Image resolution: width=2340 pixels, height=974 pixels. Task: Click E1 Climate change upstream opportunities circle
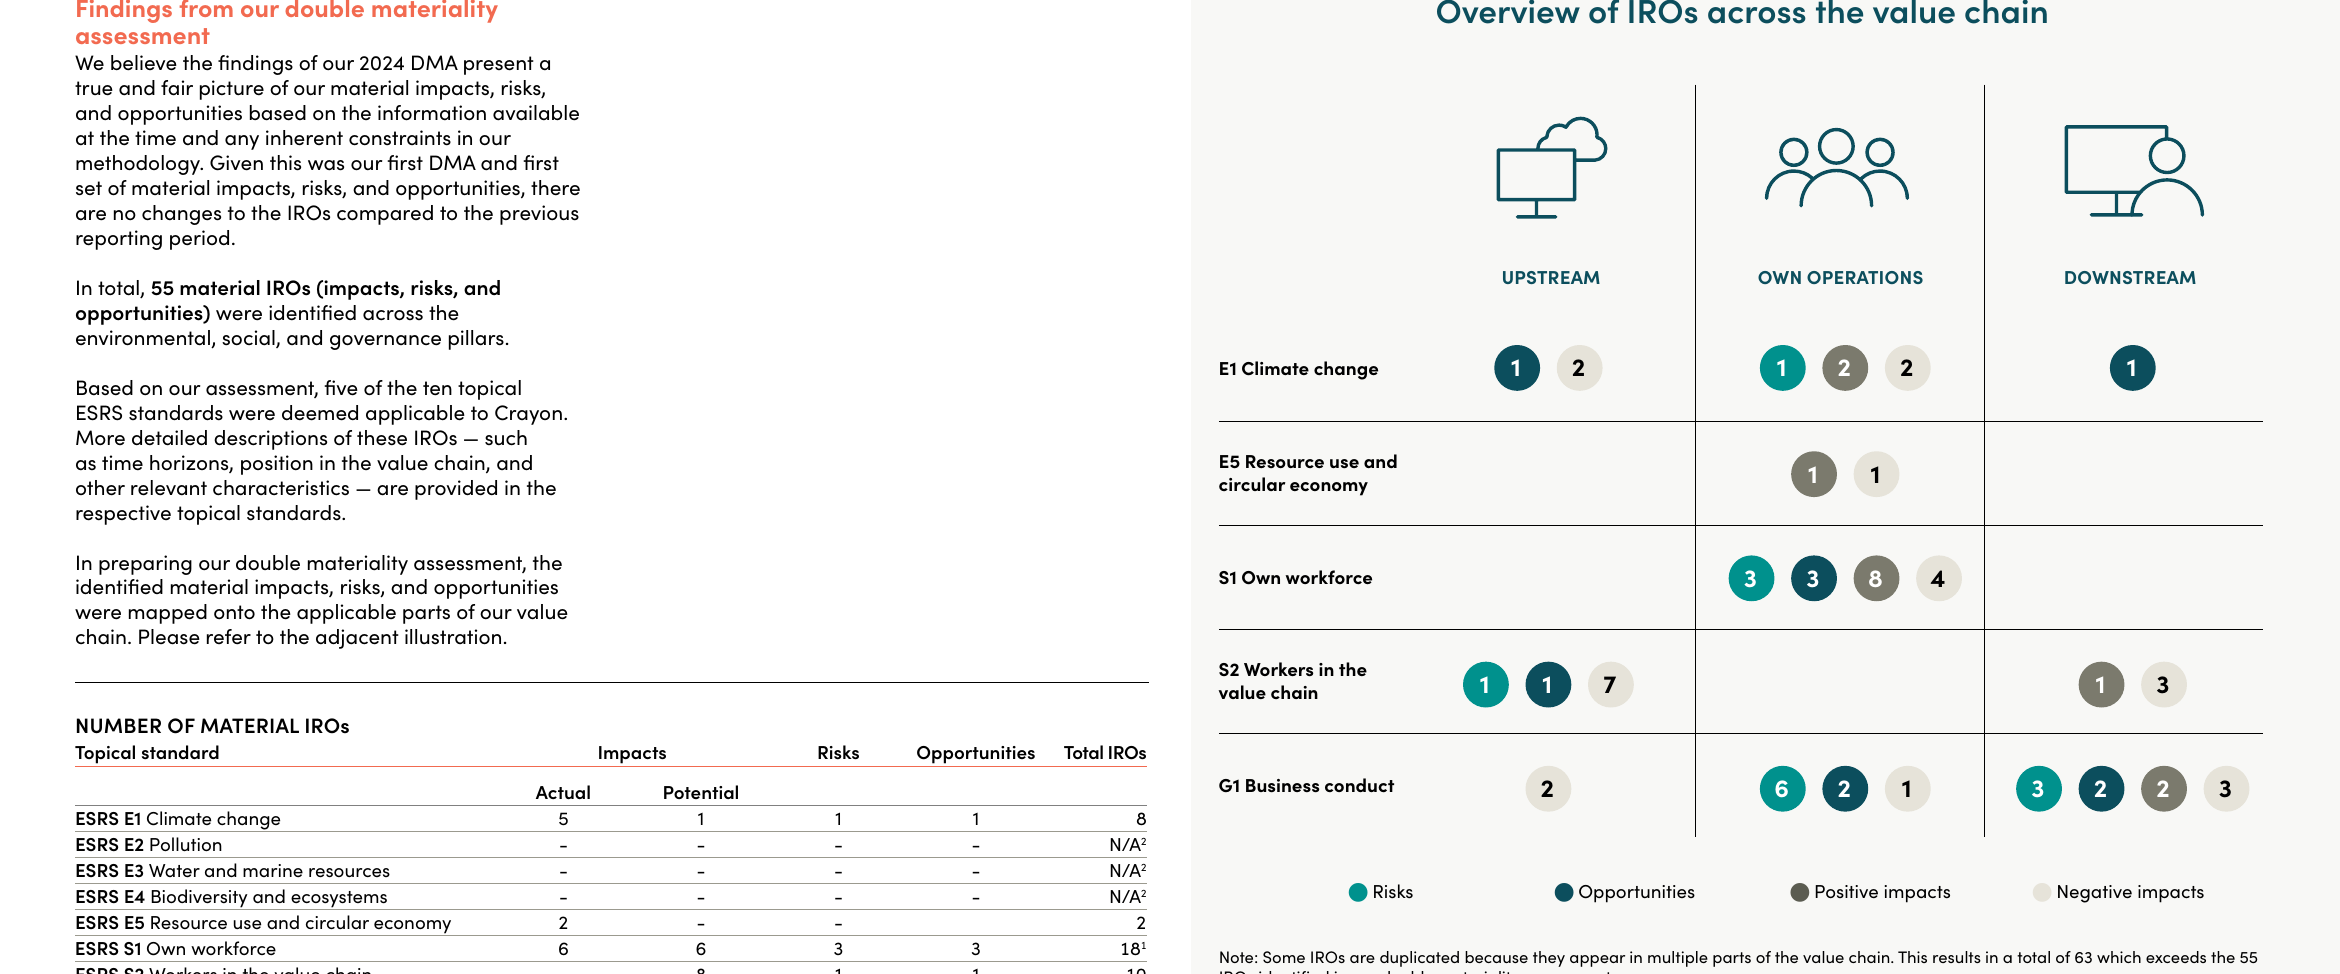(x=1517, y=368)
